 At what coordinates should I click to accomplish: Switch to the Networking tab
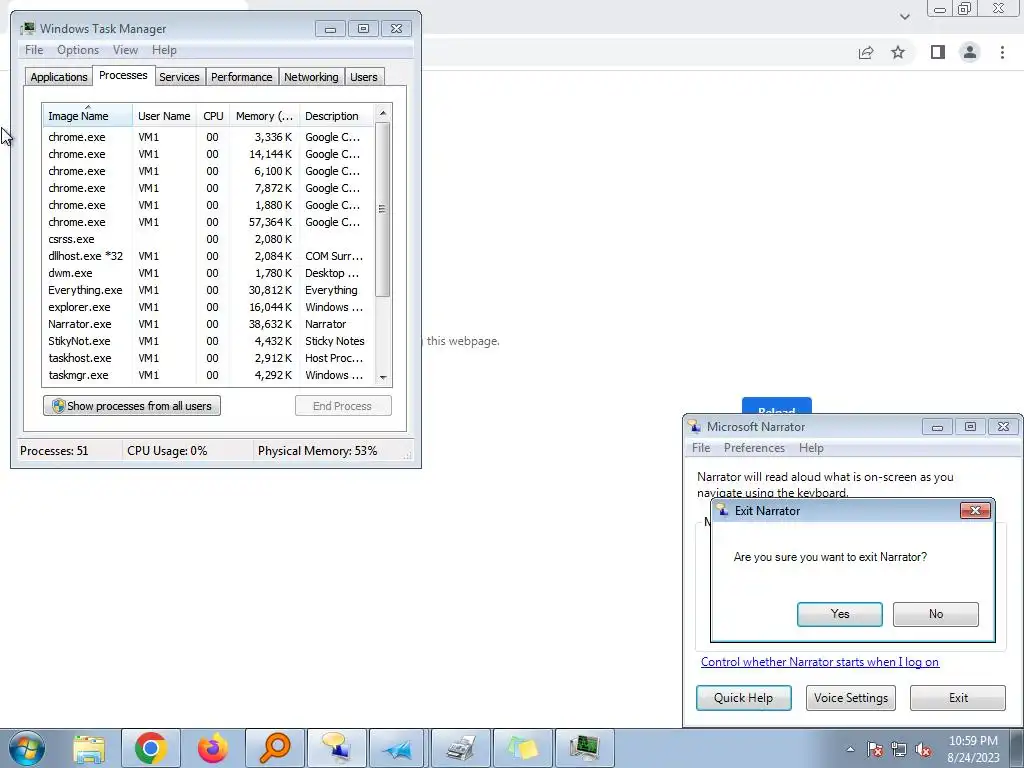click(311, 77)
